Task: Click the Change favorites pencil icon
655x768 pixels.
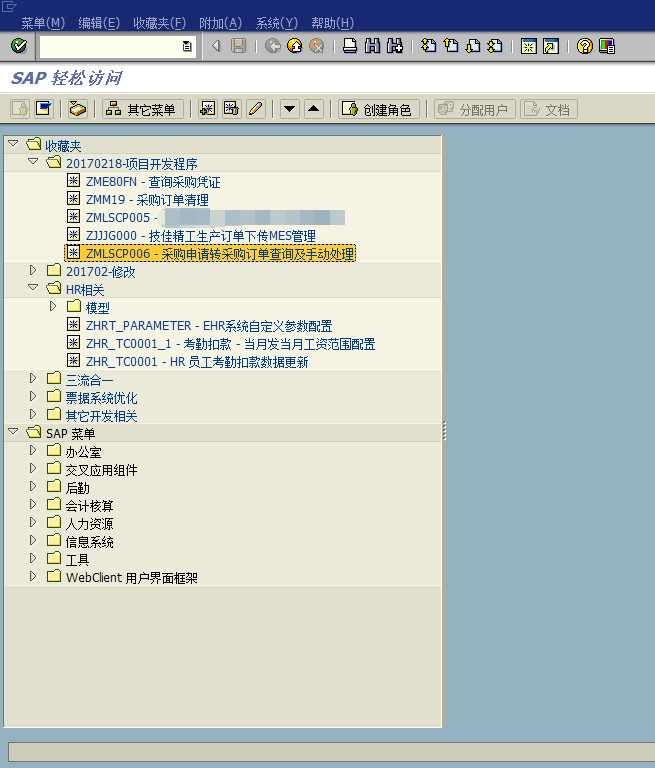Action: point(255,109)
